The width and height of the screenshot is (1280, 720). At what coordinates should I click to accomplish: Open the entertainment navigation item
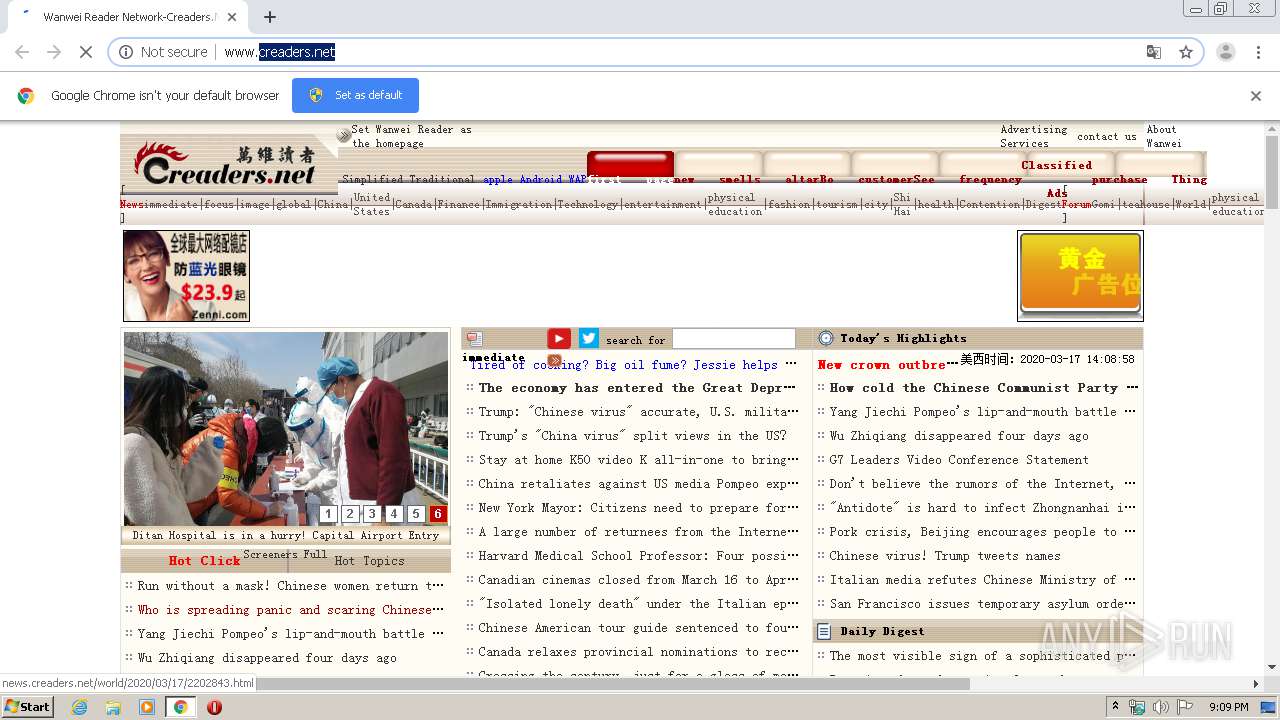pos(663,204)
